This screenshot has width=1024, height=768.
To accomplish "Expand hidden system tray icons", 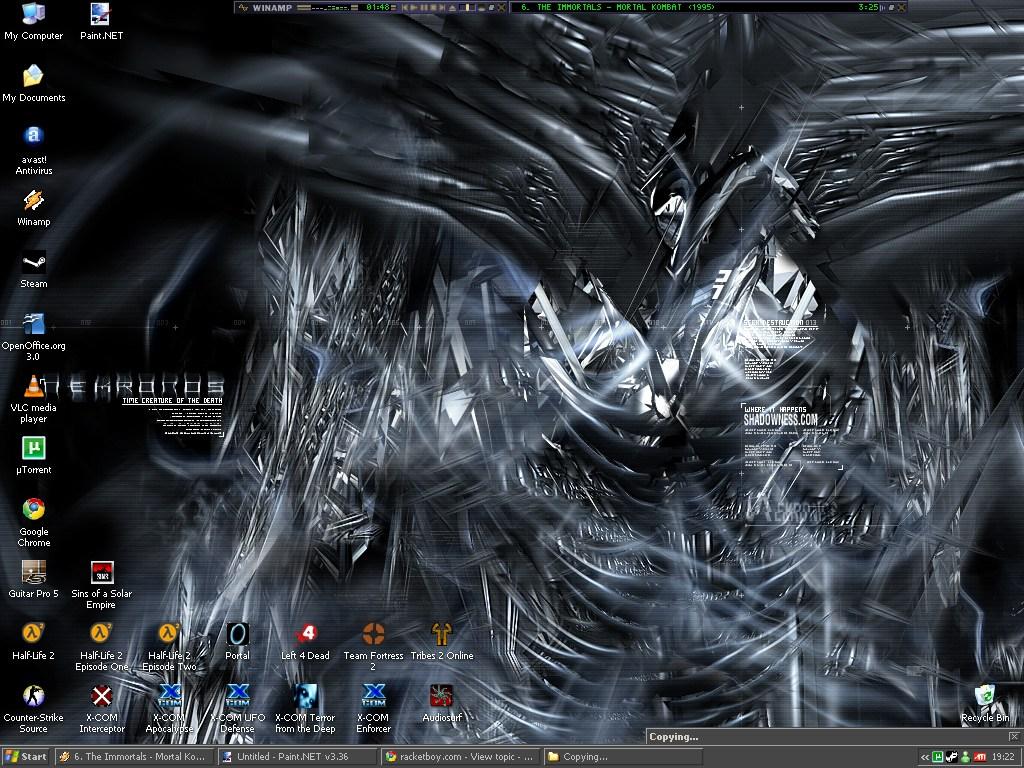I will point(925,758).
